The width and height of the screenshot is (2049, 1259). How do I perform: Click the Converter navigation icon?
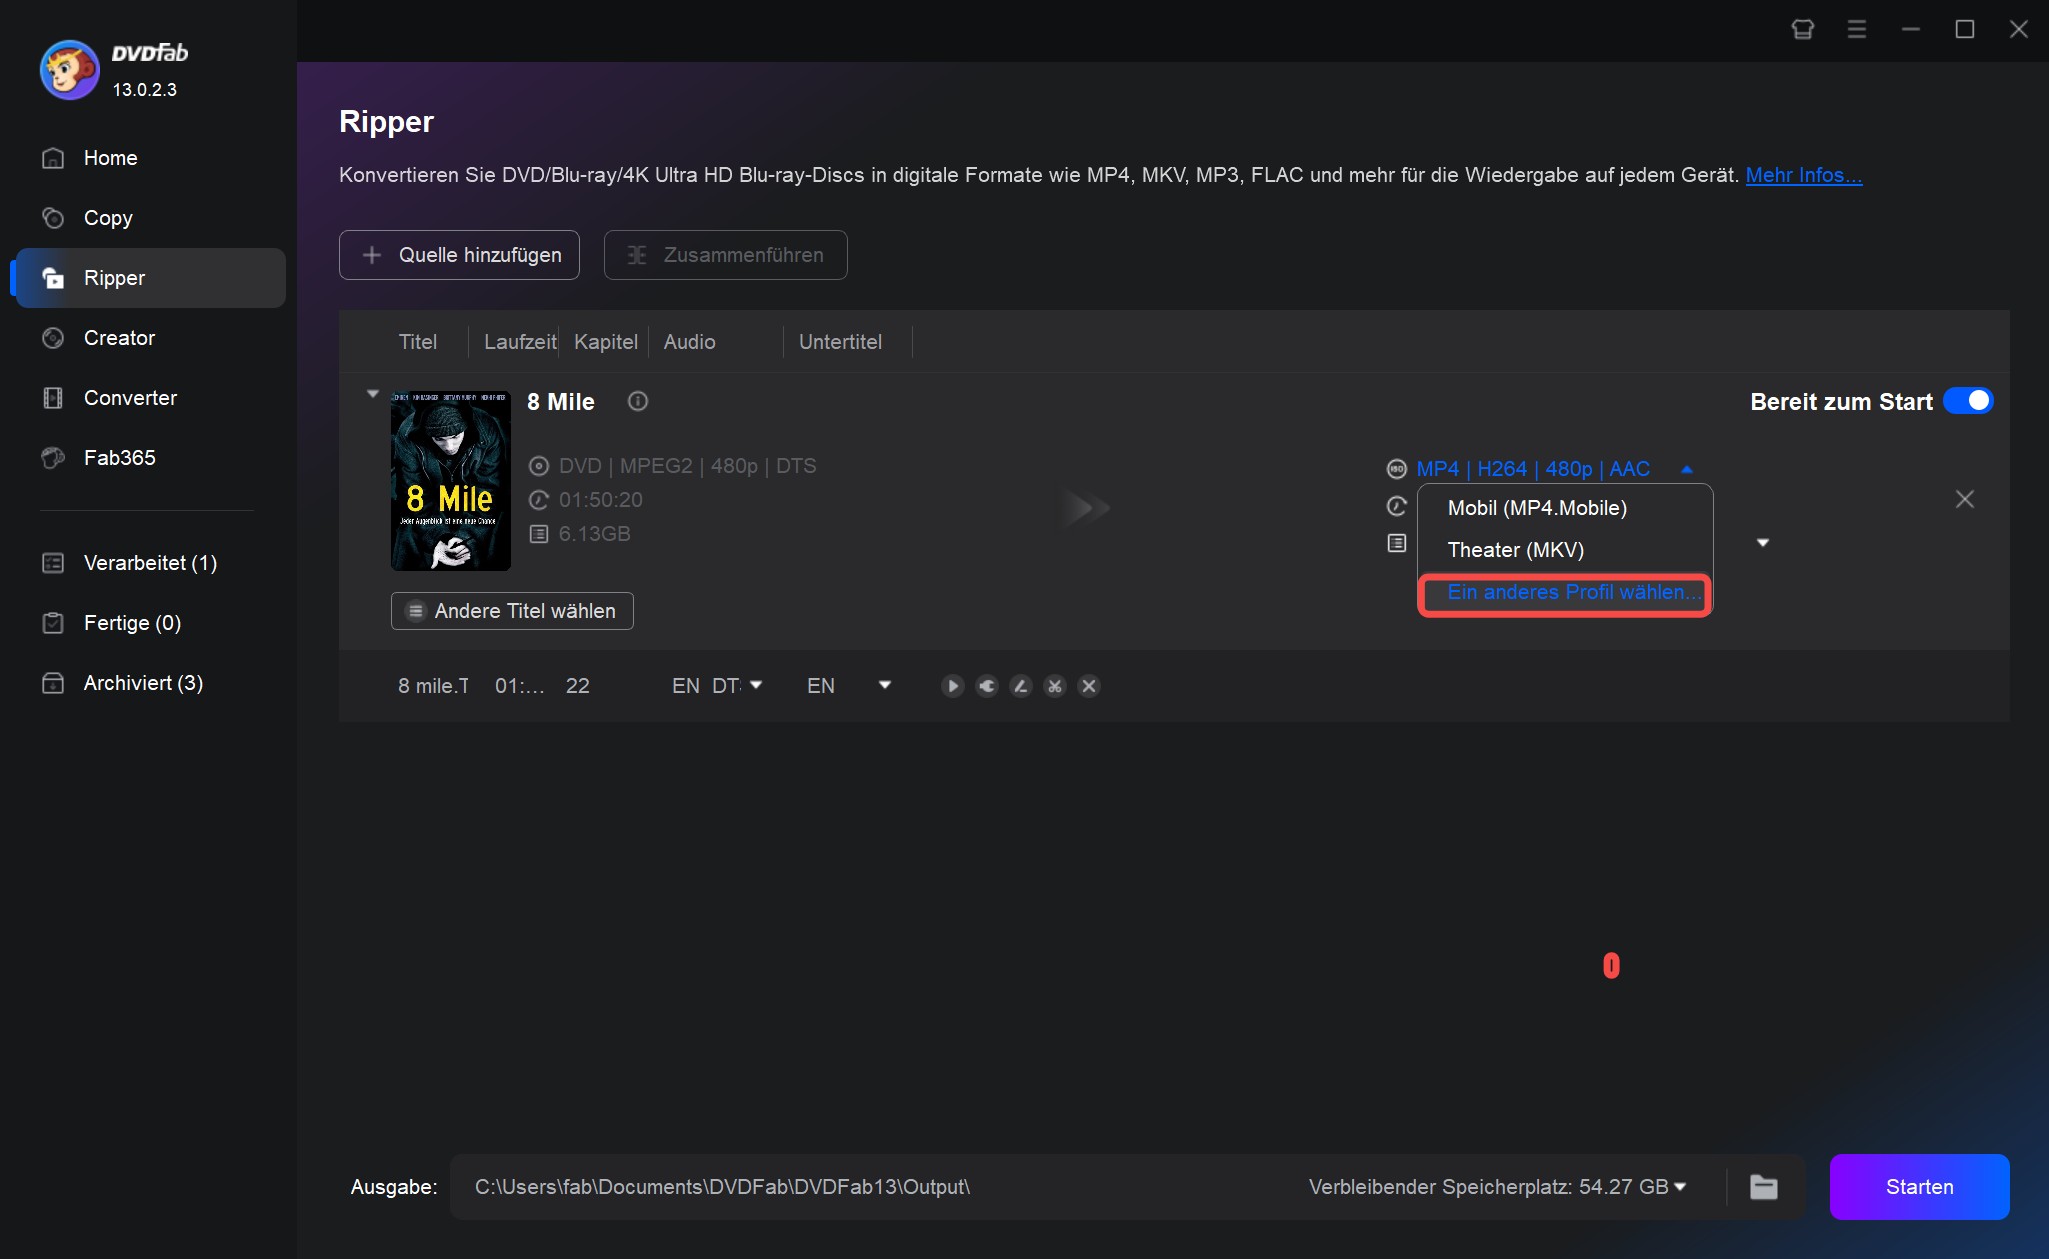click(53, 397)
